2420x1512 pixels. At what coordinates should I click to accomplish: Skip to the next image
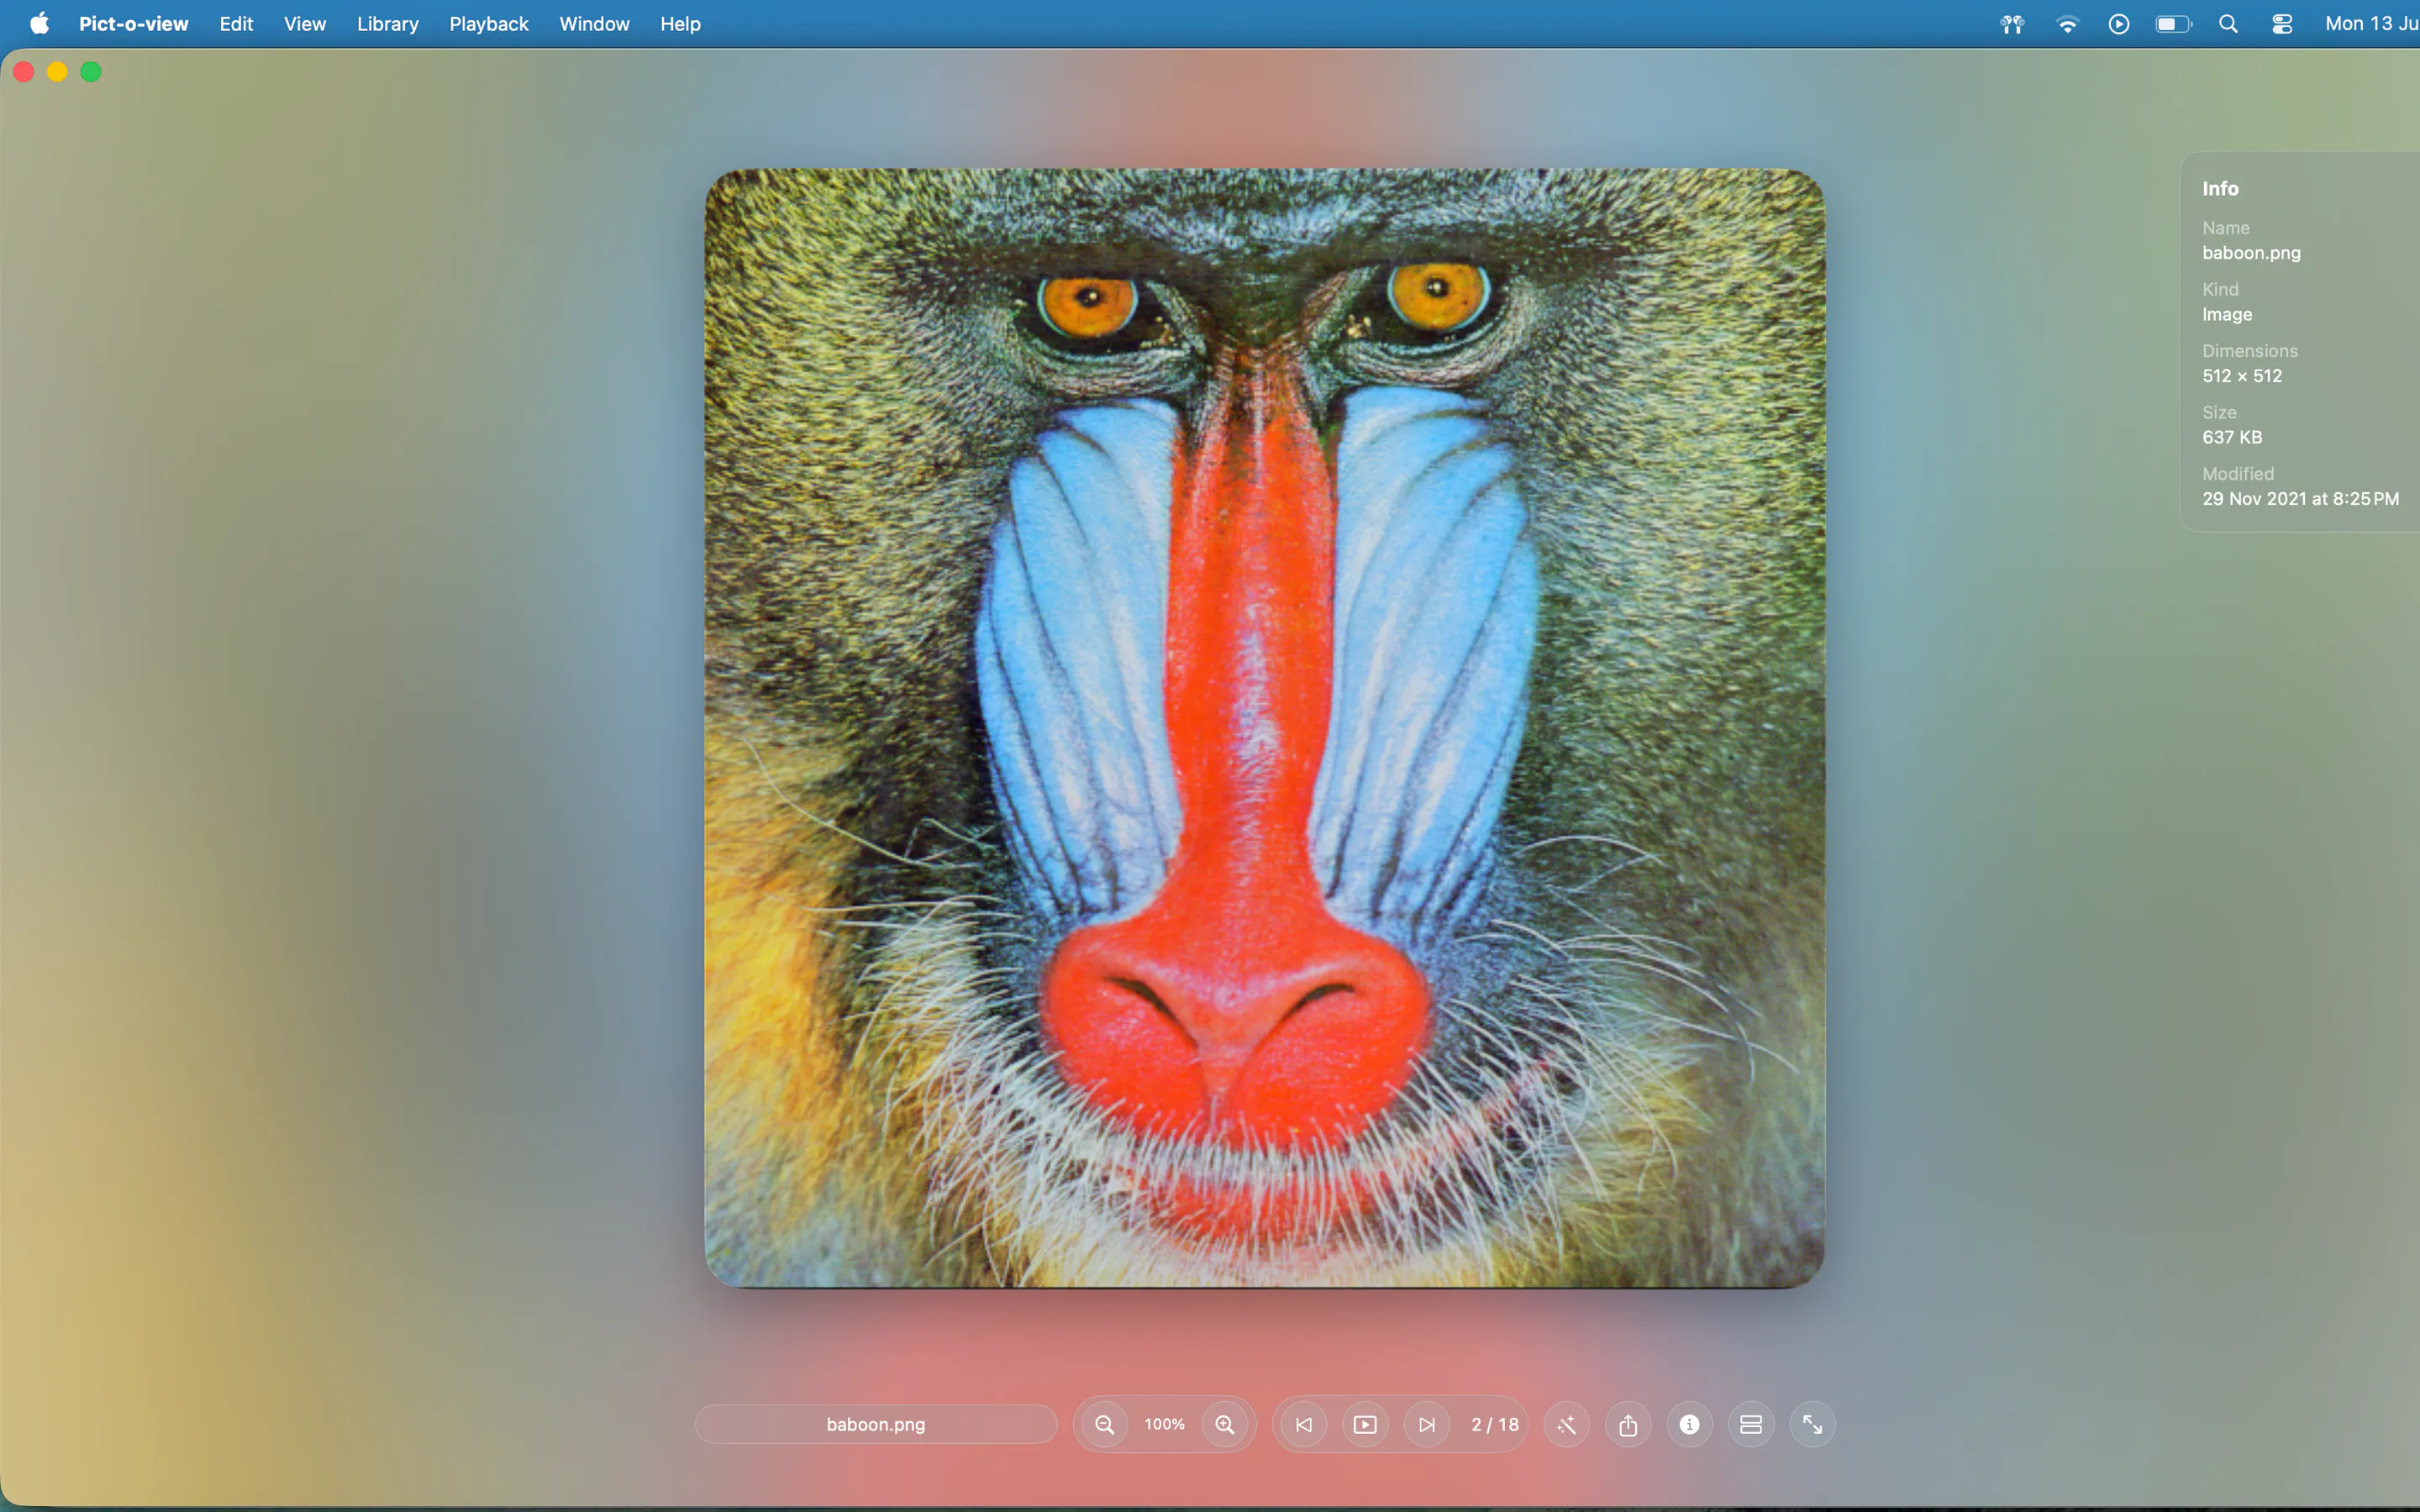1427,1424
